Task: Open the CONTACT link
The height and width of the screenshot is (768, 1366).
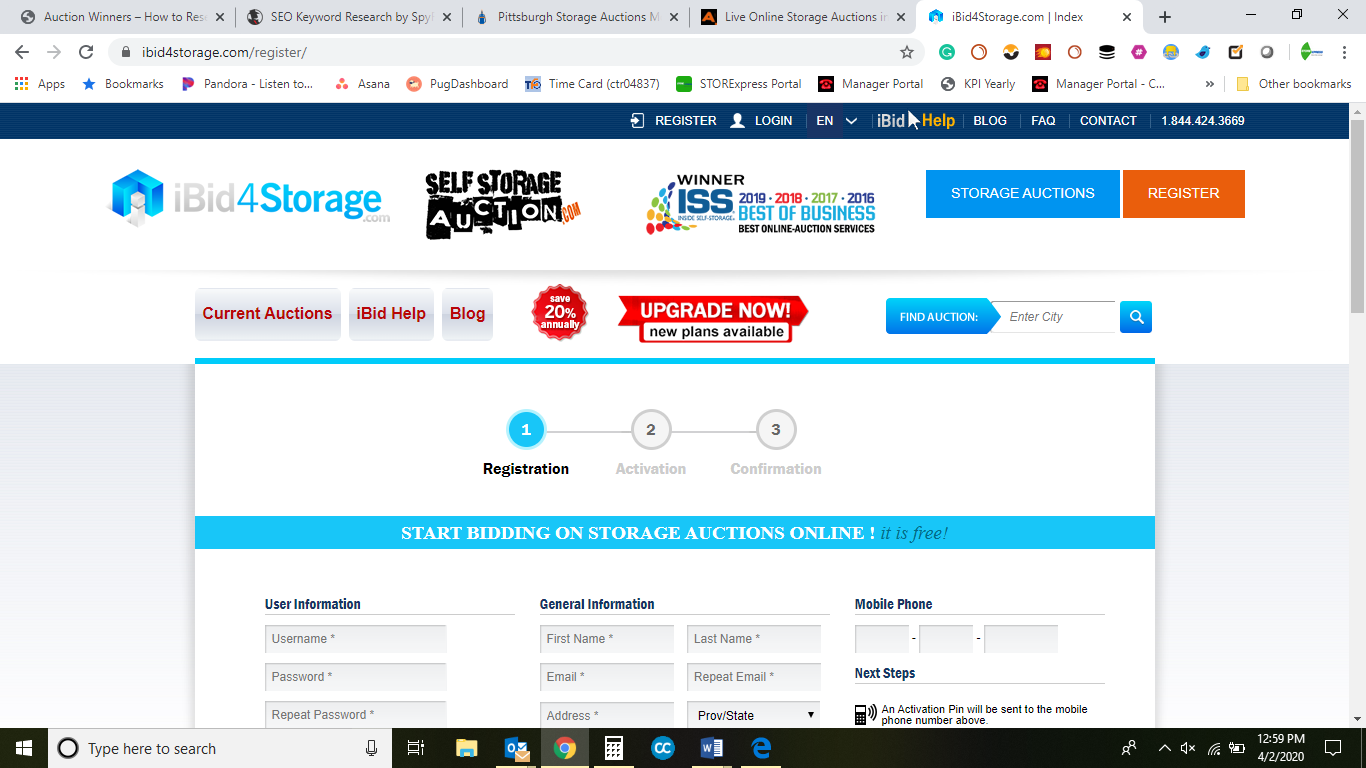Action: click(x=1108, y=121)
